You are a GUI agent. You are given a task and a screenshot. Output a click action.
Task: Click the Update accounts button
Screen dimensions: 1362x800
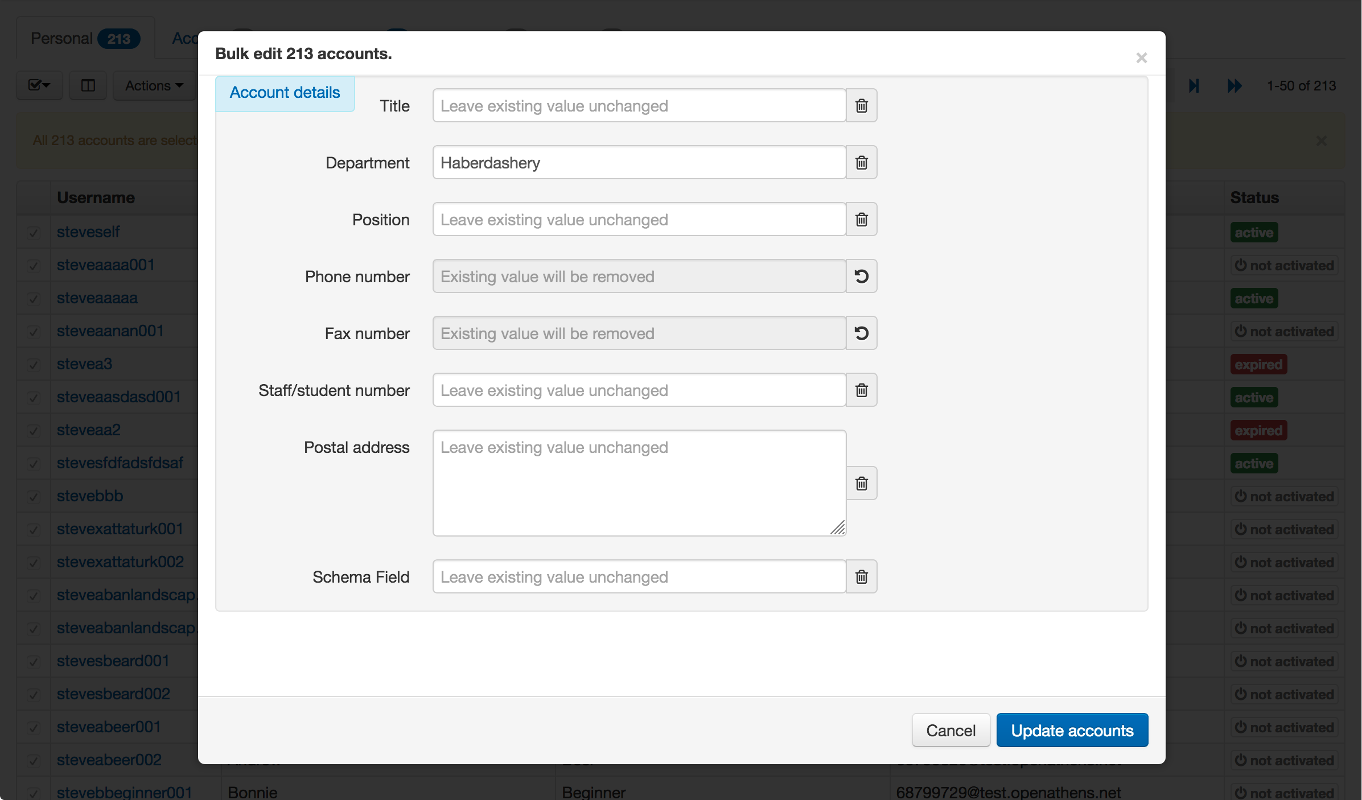1072,730
